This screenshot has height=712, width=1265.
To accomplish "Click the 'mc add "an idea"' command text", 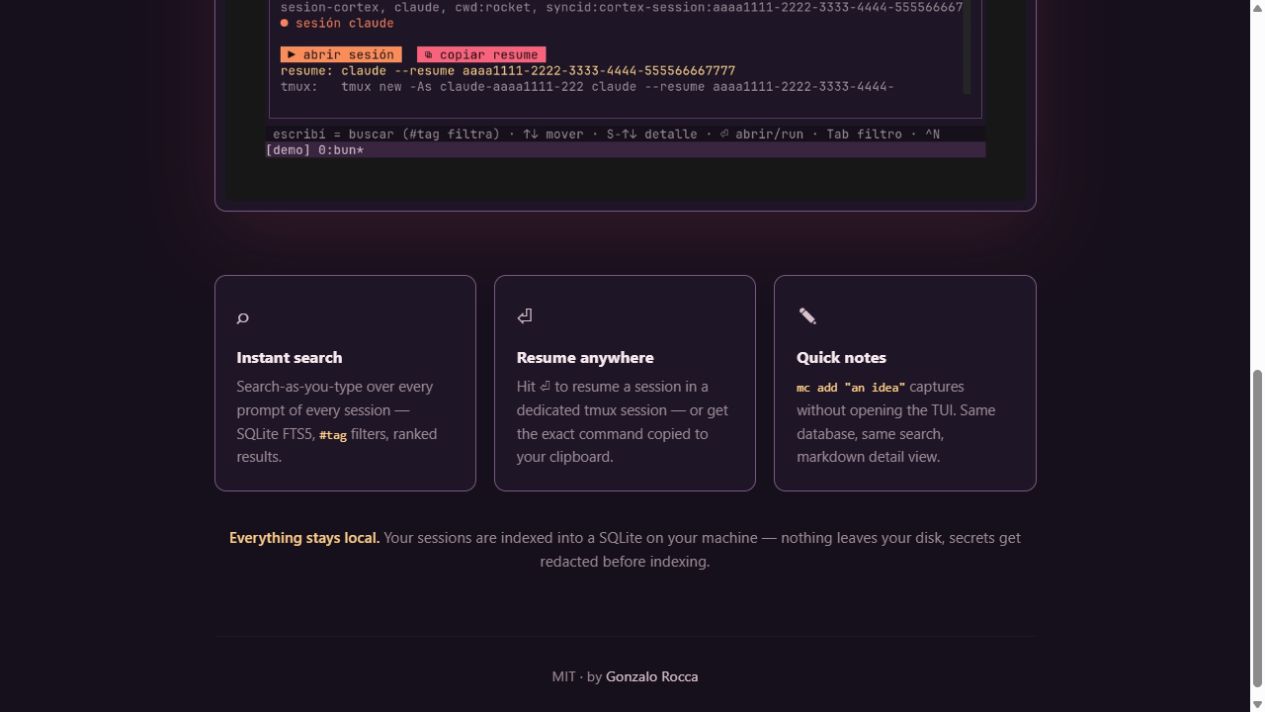I will click(851, 388).
